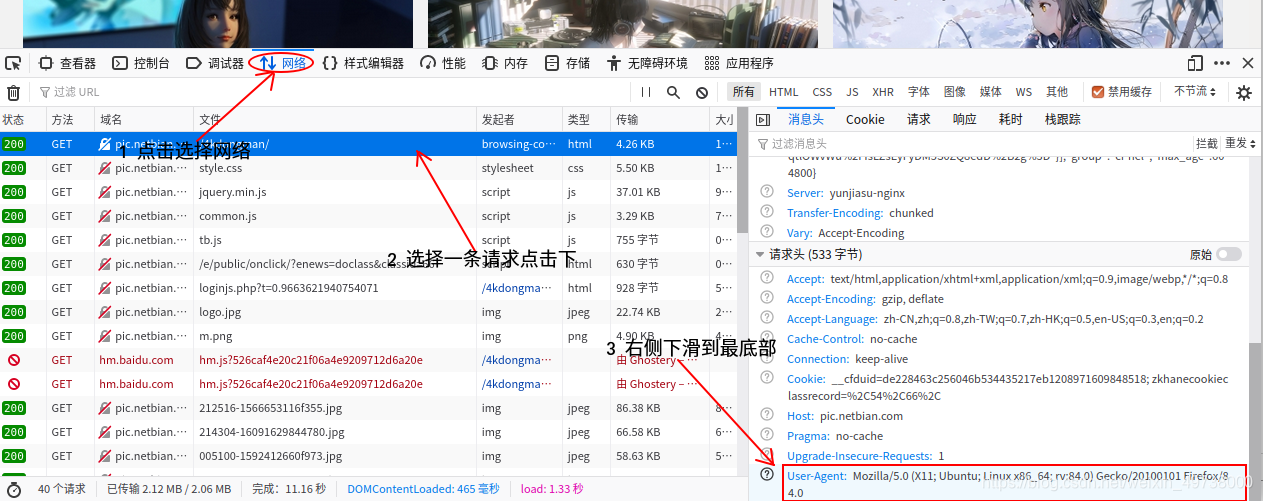This screenshot has height=501, width=1263.
Task: Open the 样式编辑器 tab
Action: point(363,63)
